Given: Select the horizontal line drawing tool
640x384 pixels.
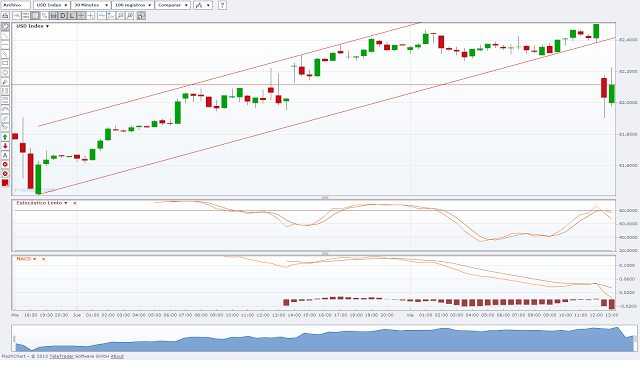Looking at the screenshot, I should coord(5,45).
